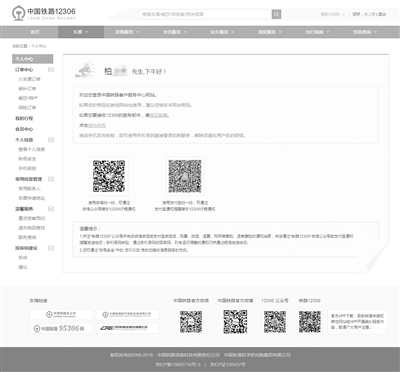The image size is (400, 372).
Task: Open 我的行程 in the sidebar
Action: coord(24,118)
